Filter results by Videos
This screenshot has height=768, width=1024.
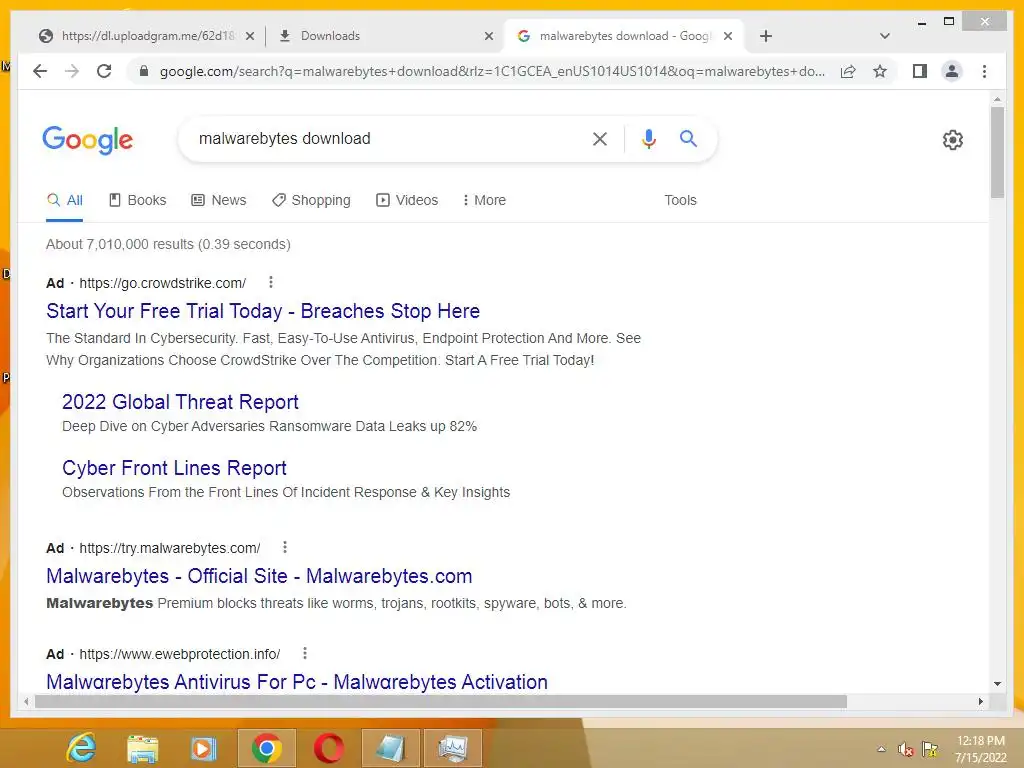click(x=407, y=200)
